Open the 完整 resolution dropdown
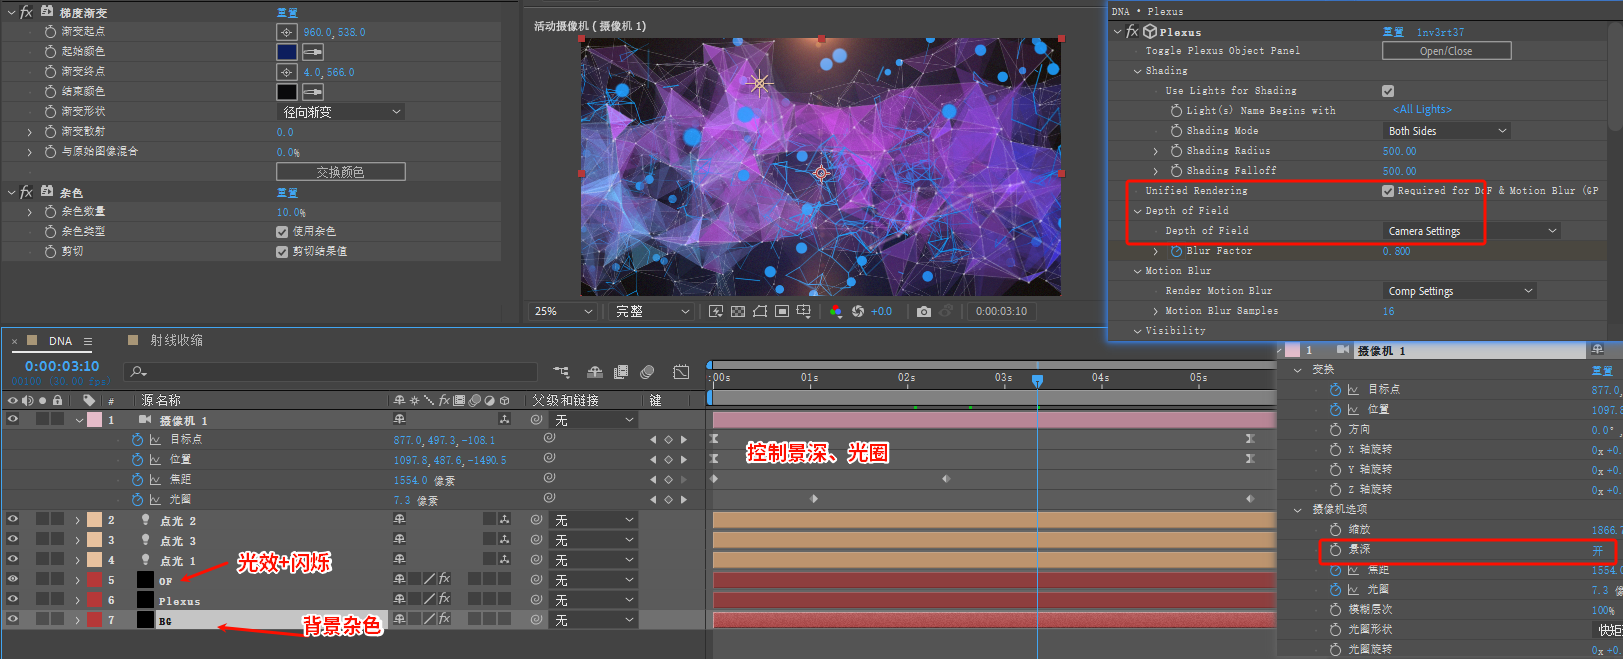Viewport: 1623px width, 659px height. click(652, 311)
